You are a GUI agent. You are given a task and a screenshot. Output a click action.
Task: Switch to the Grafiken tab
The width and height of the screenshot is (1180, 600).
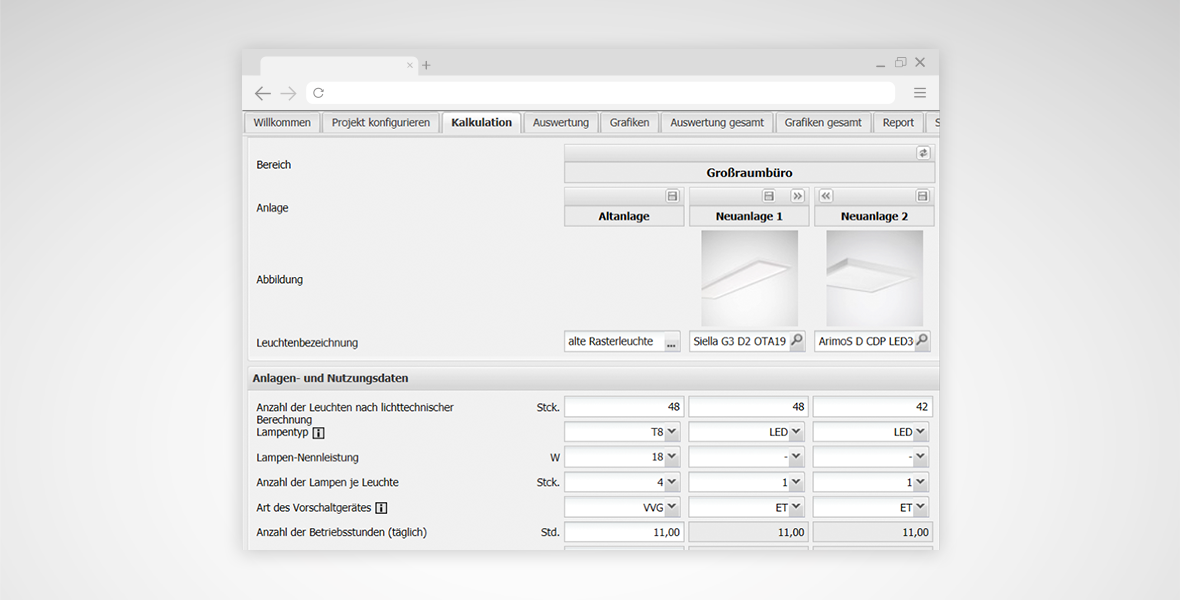629,123
